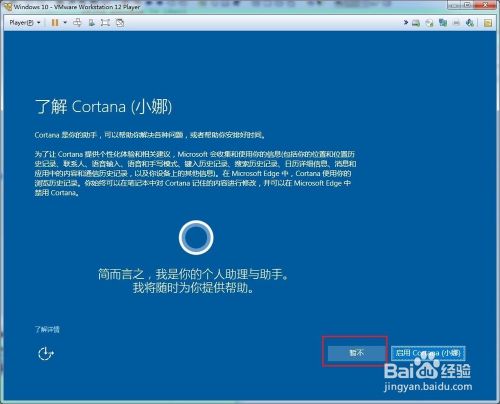This screenshot has height=404, width=500.
Task: Minimize the VMware Player window
Action: pos(454,5)
